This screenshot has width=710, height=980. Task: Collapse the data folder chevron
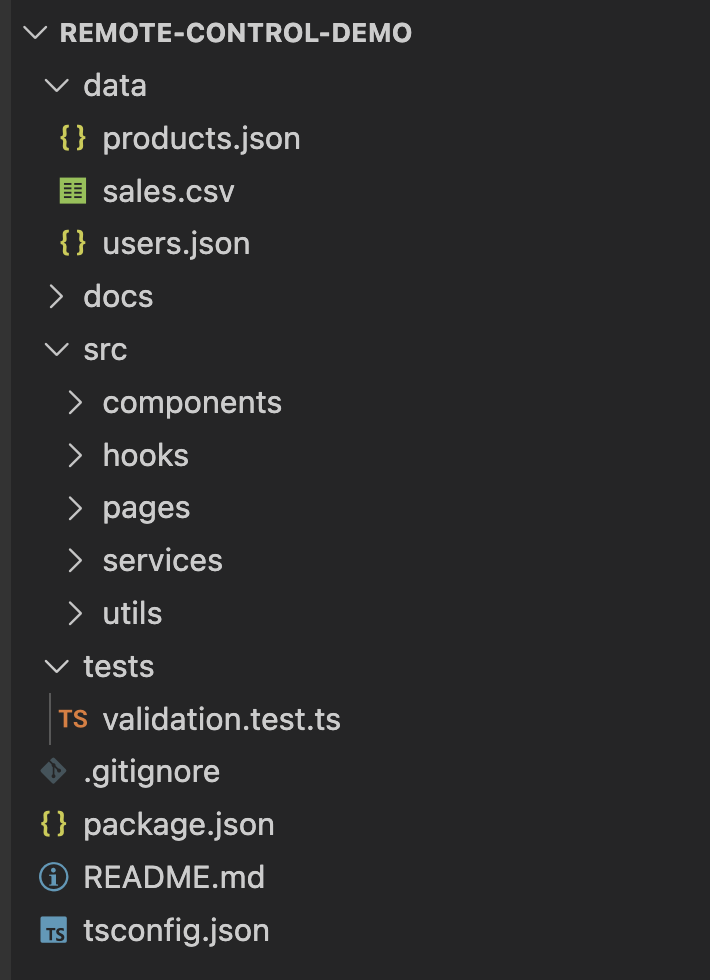click(x=56, y=85)
